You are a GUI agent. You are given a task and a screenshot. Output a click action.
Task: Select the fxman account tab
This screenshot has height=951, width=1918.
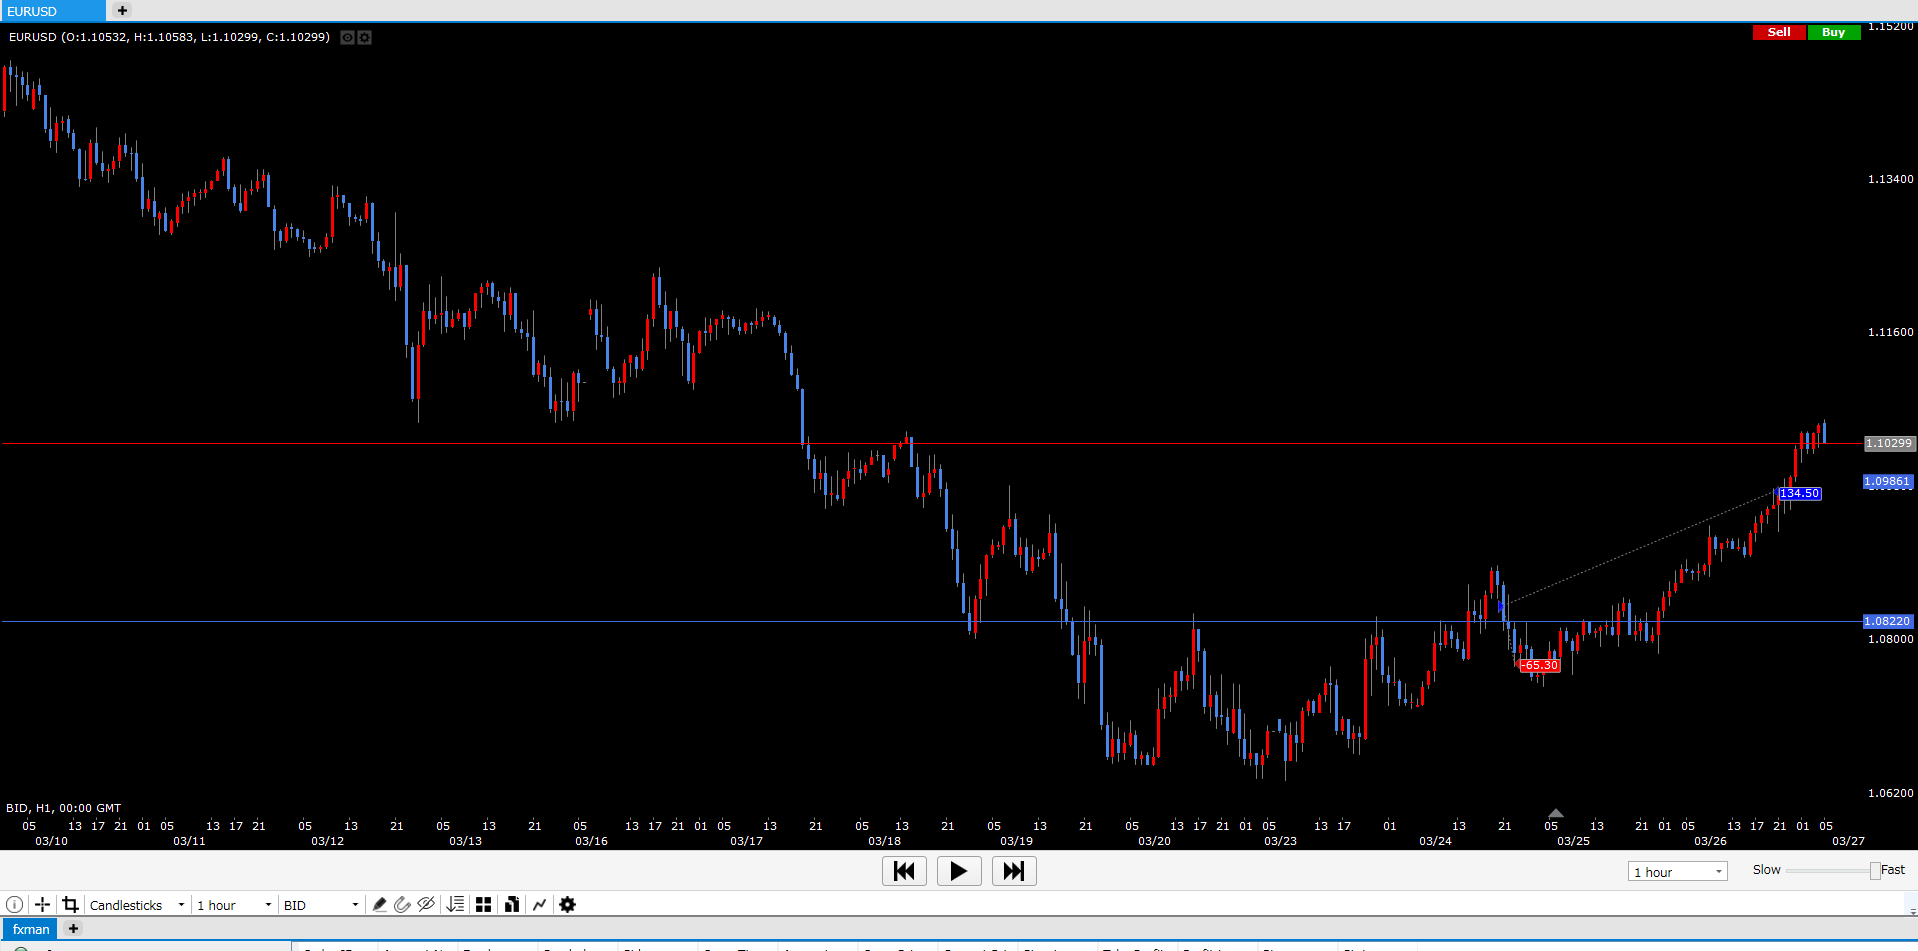(x=31, y=929)
